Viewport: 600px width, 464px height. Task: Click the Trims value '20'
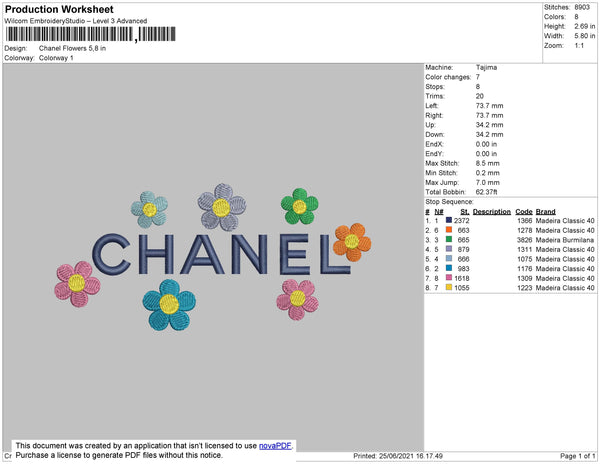(x=480, y=96)
